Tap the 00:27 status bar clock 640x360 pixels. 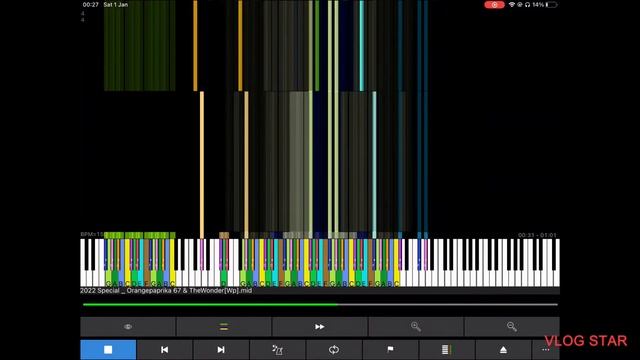(x=91, y=5)
